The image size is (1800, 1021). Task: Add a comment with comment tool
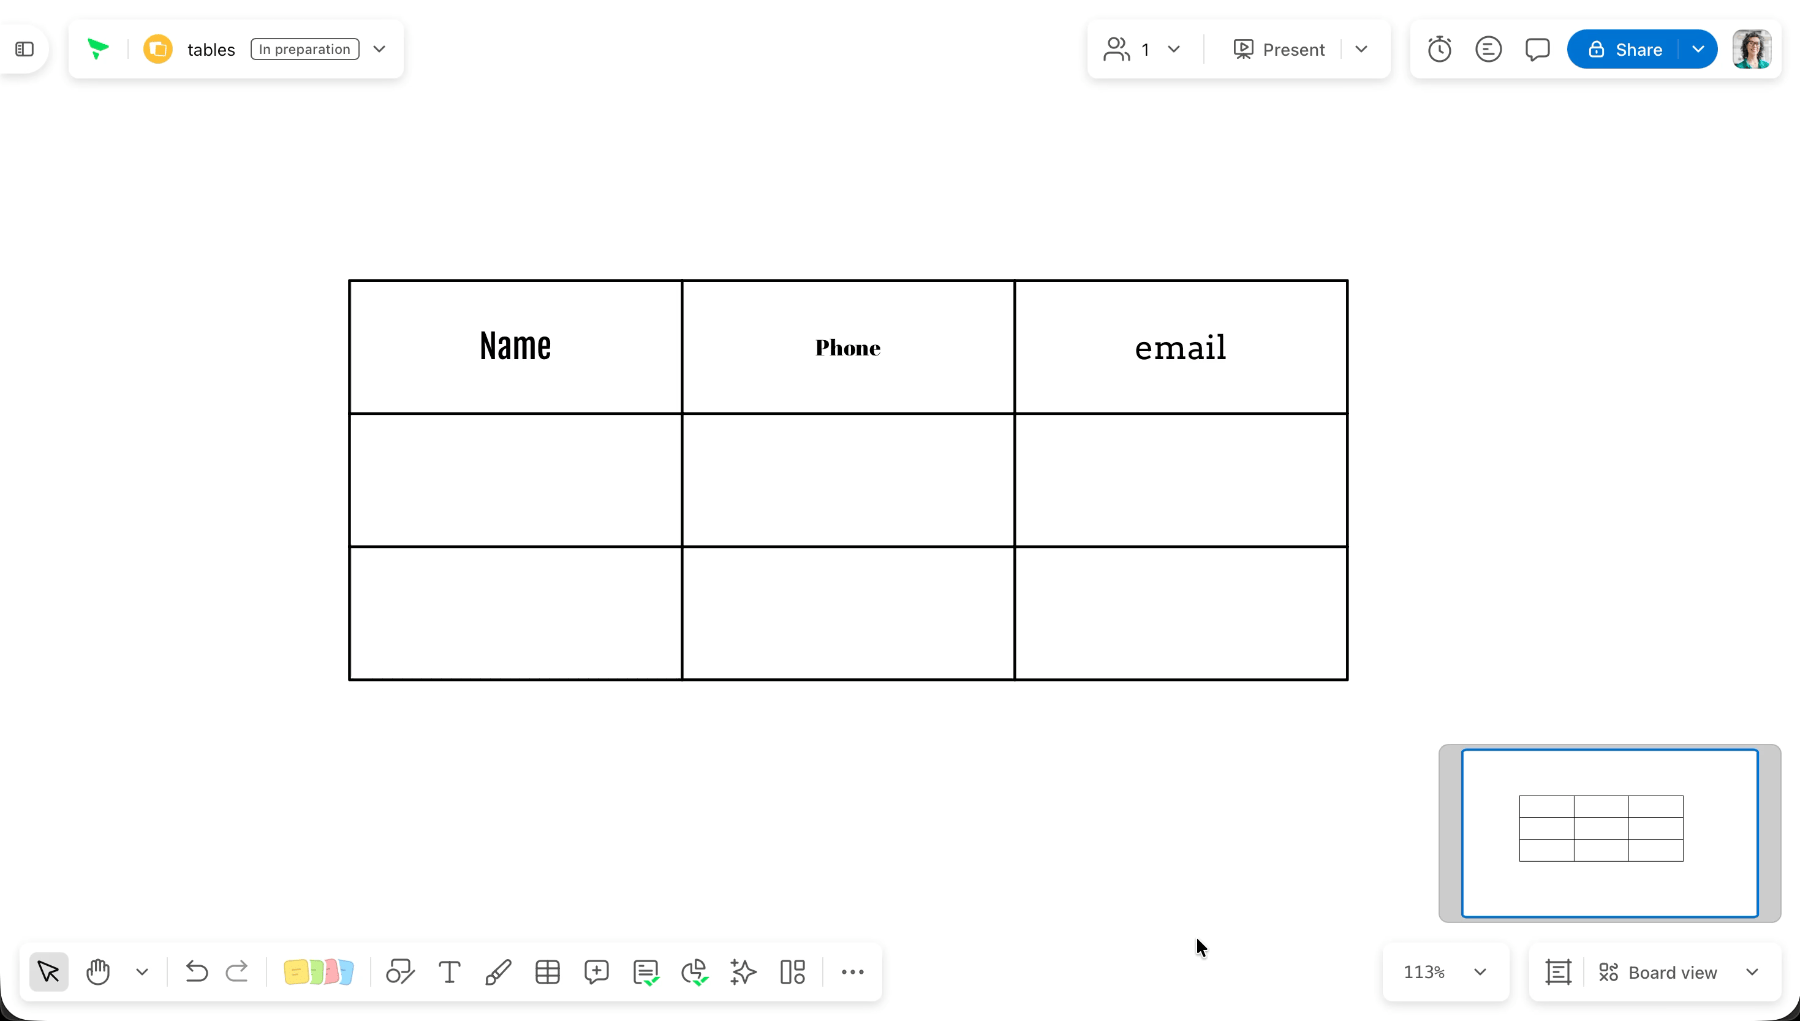click(x=597, y=972)
